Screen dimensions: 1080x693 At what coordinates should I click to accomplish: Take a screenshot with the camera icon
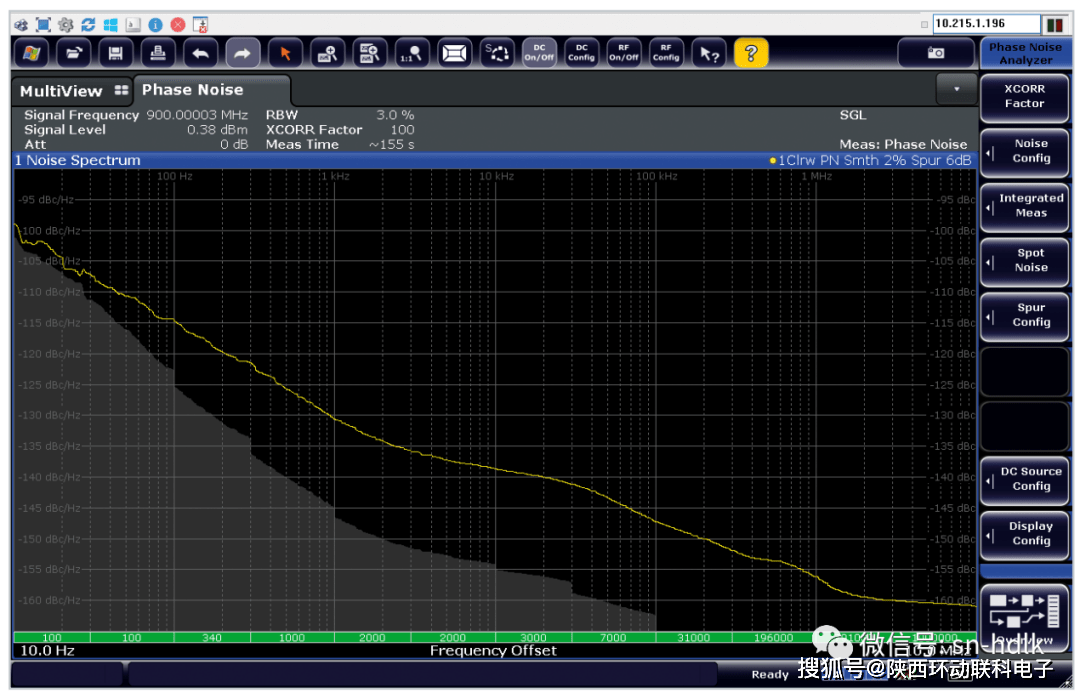tap(936, 53)
